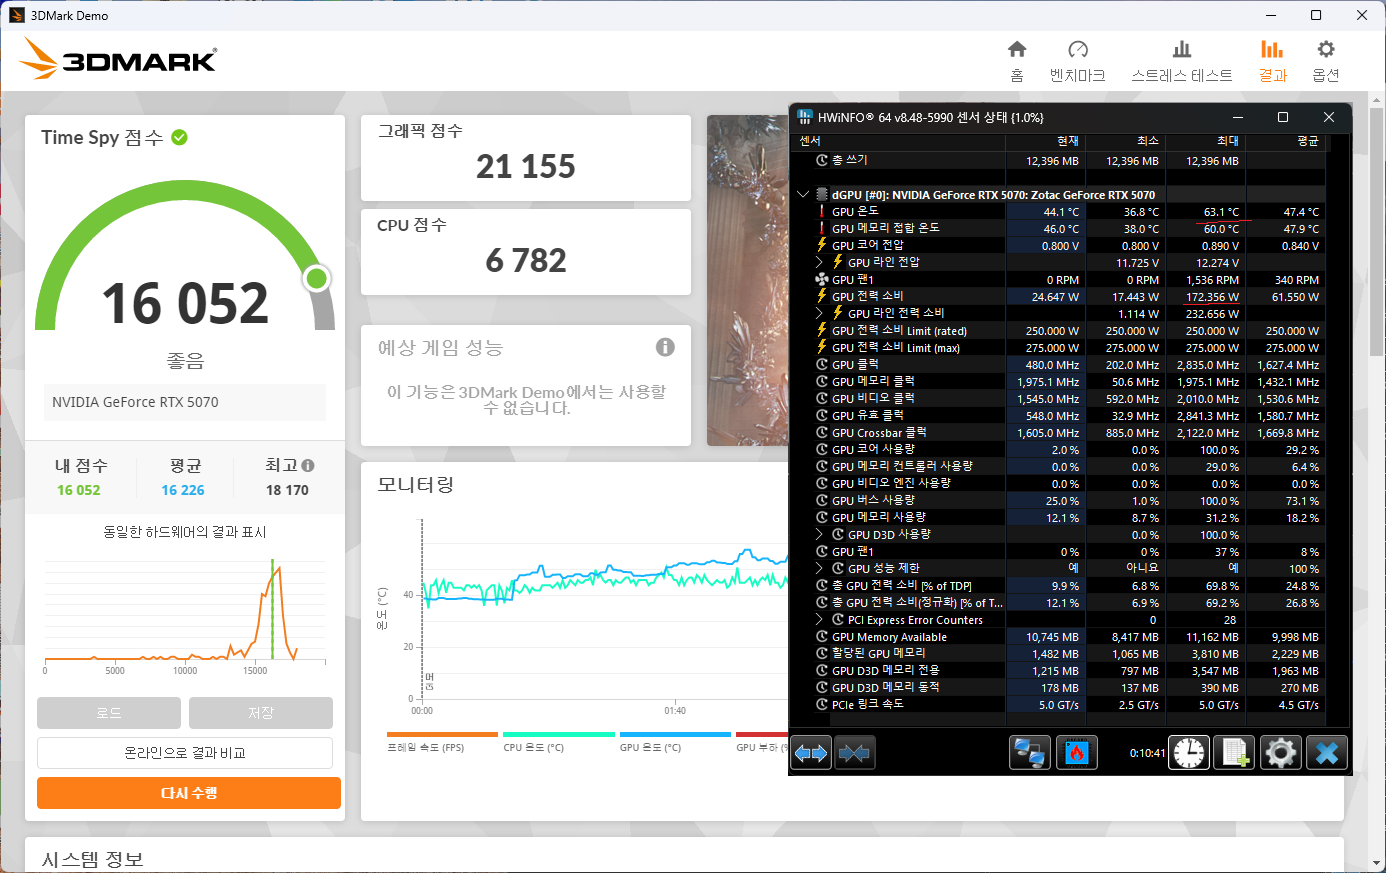Select the PCIe 링크 속도 row label
Image resolution: width=1386 pixels, height=873 pixels.
pos(868,704)
